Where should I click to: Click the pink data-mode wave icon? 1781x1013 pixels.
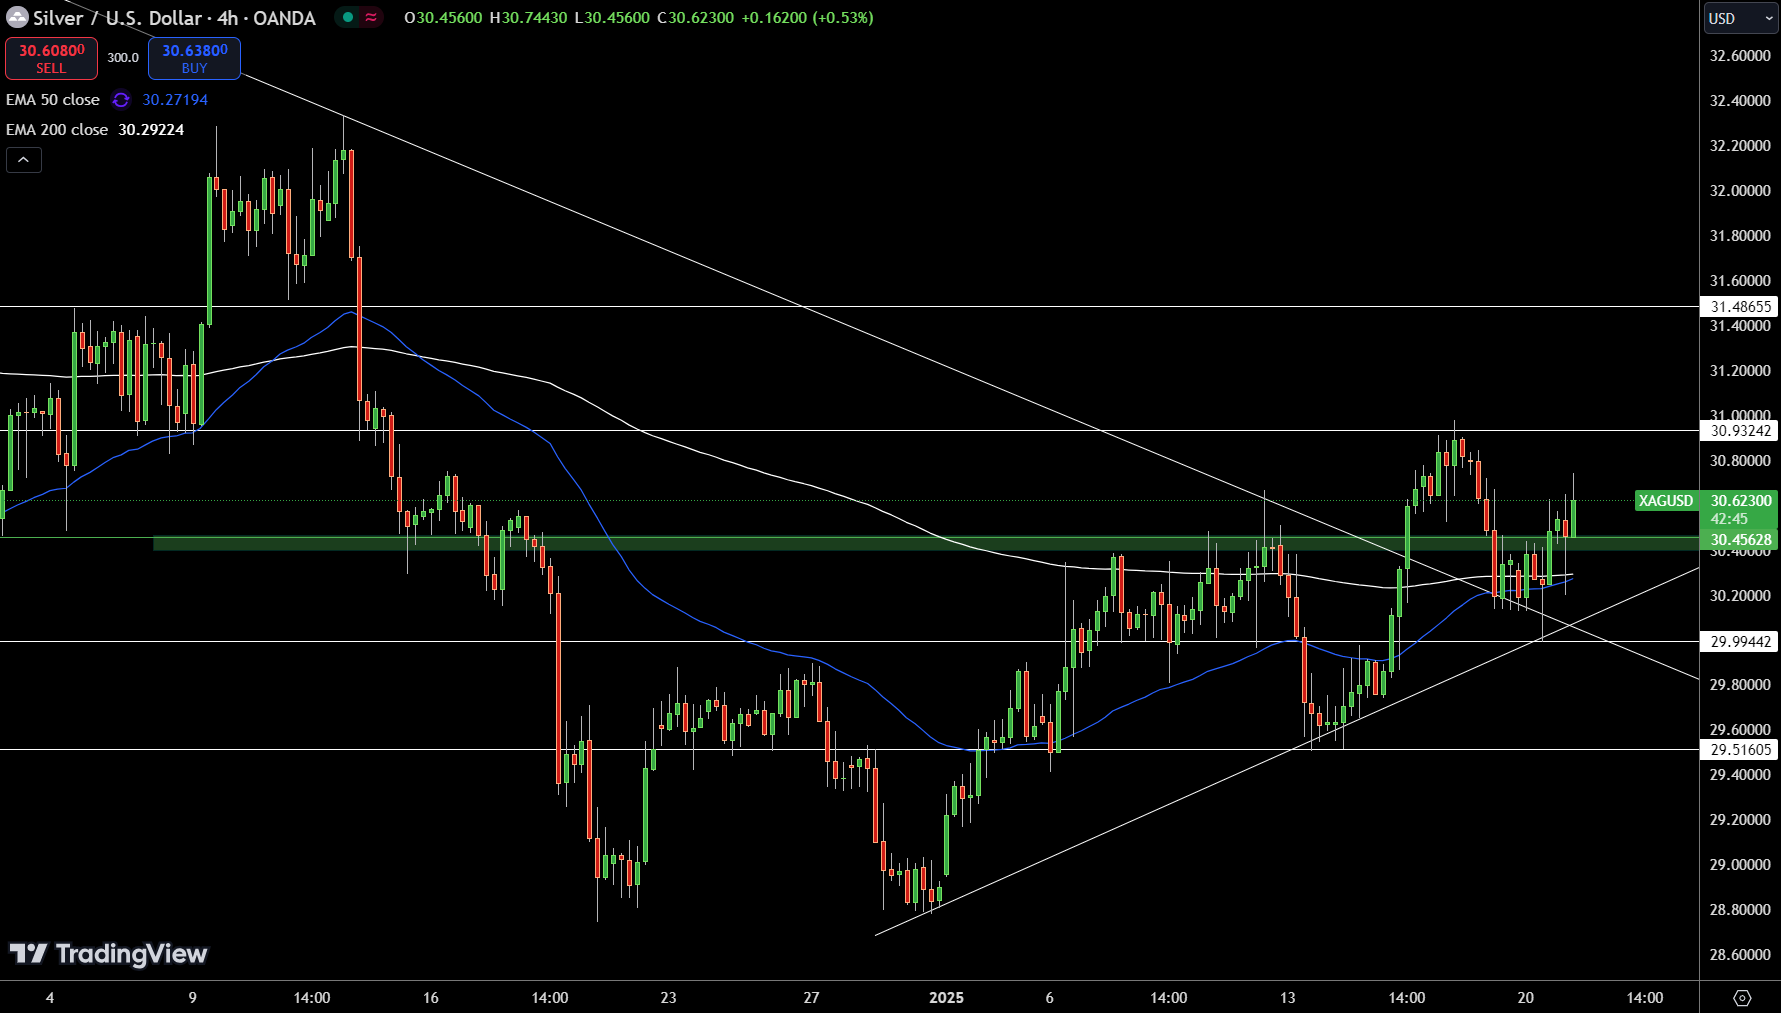(371, 17)
